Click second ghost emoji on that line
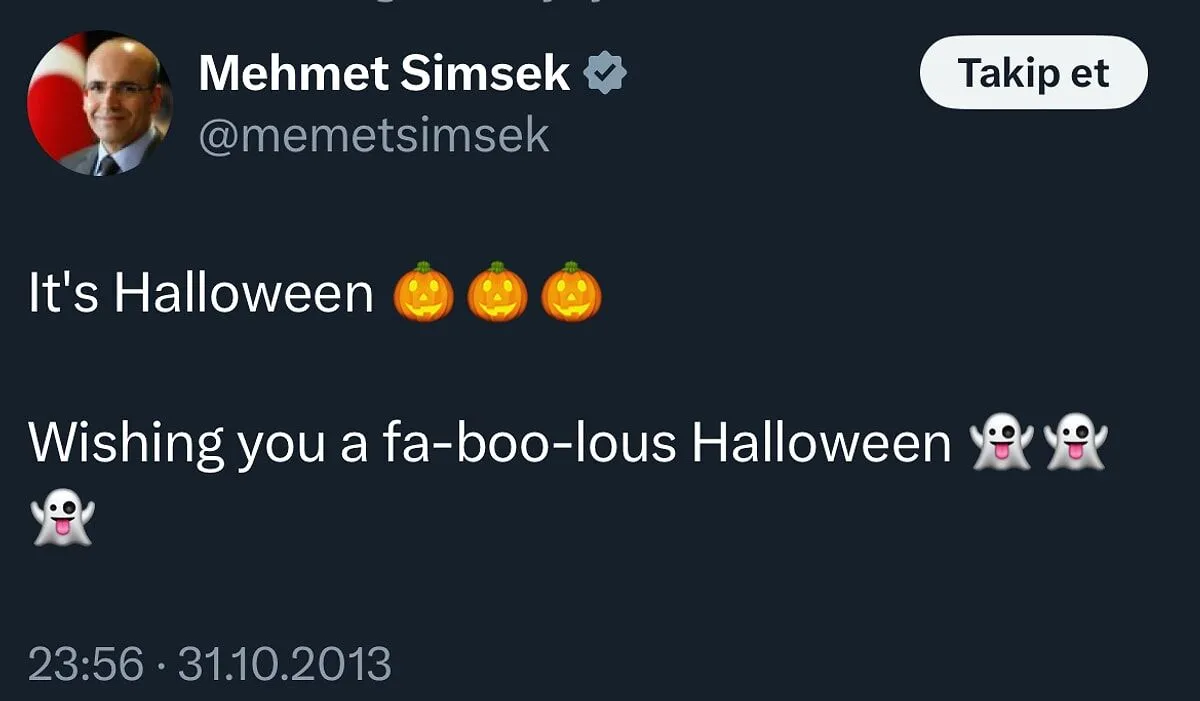 click(x=1075, y=443)
